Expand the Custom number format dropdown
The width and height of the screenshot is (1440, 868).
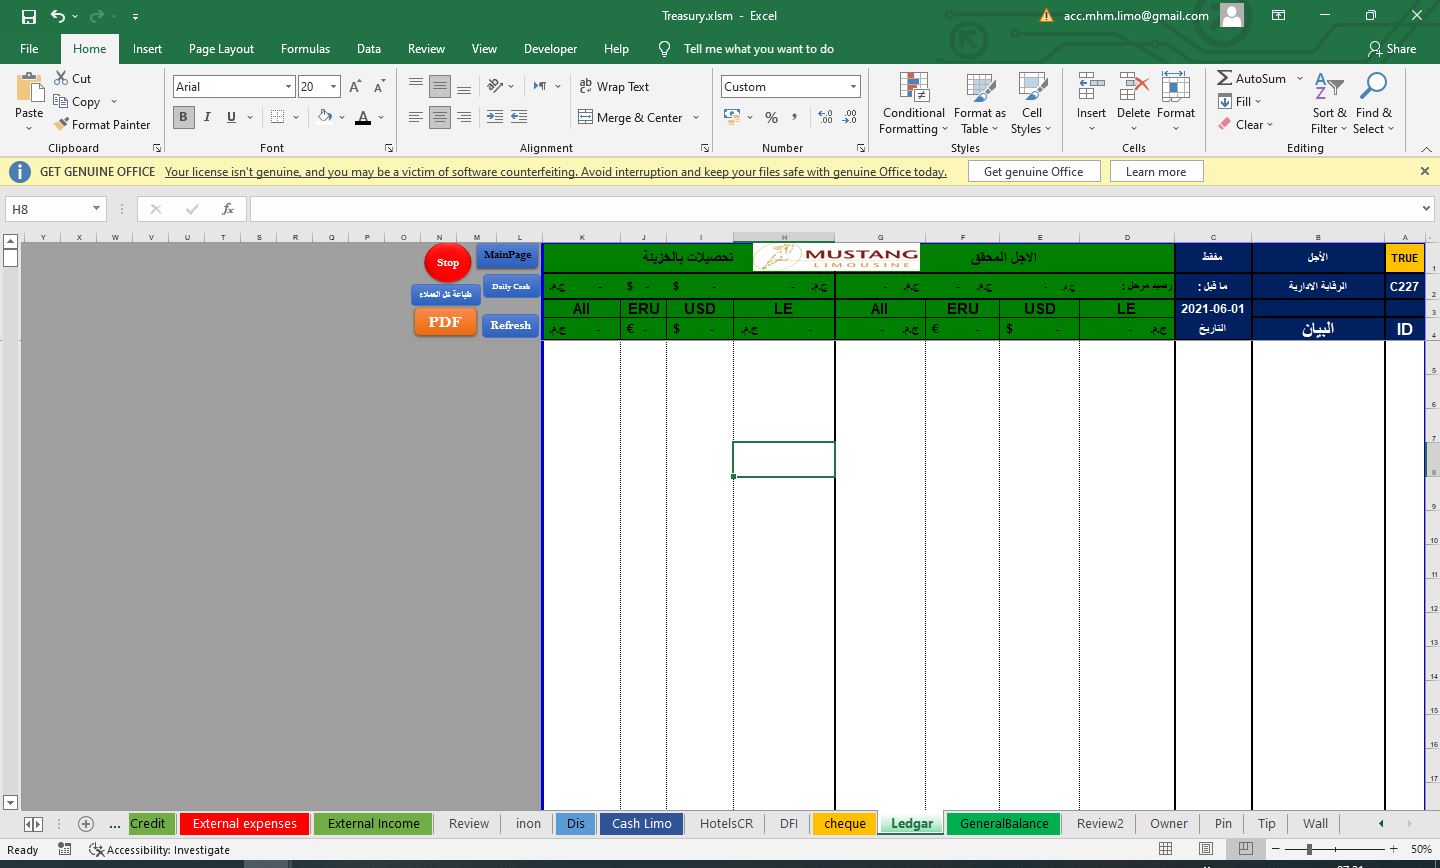pyautogui.click(x=852, y=87)
